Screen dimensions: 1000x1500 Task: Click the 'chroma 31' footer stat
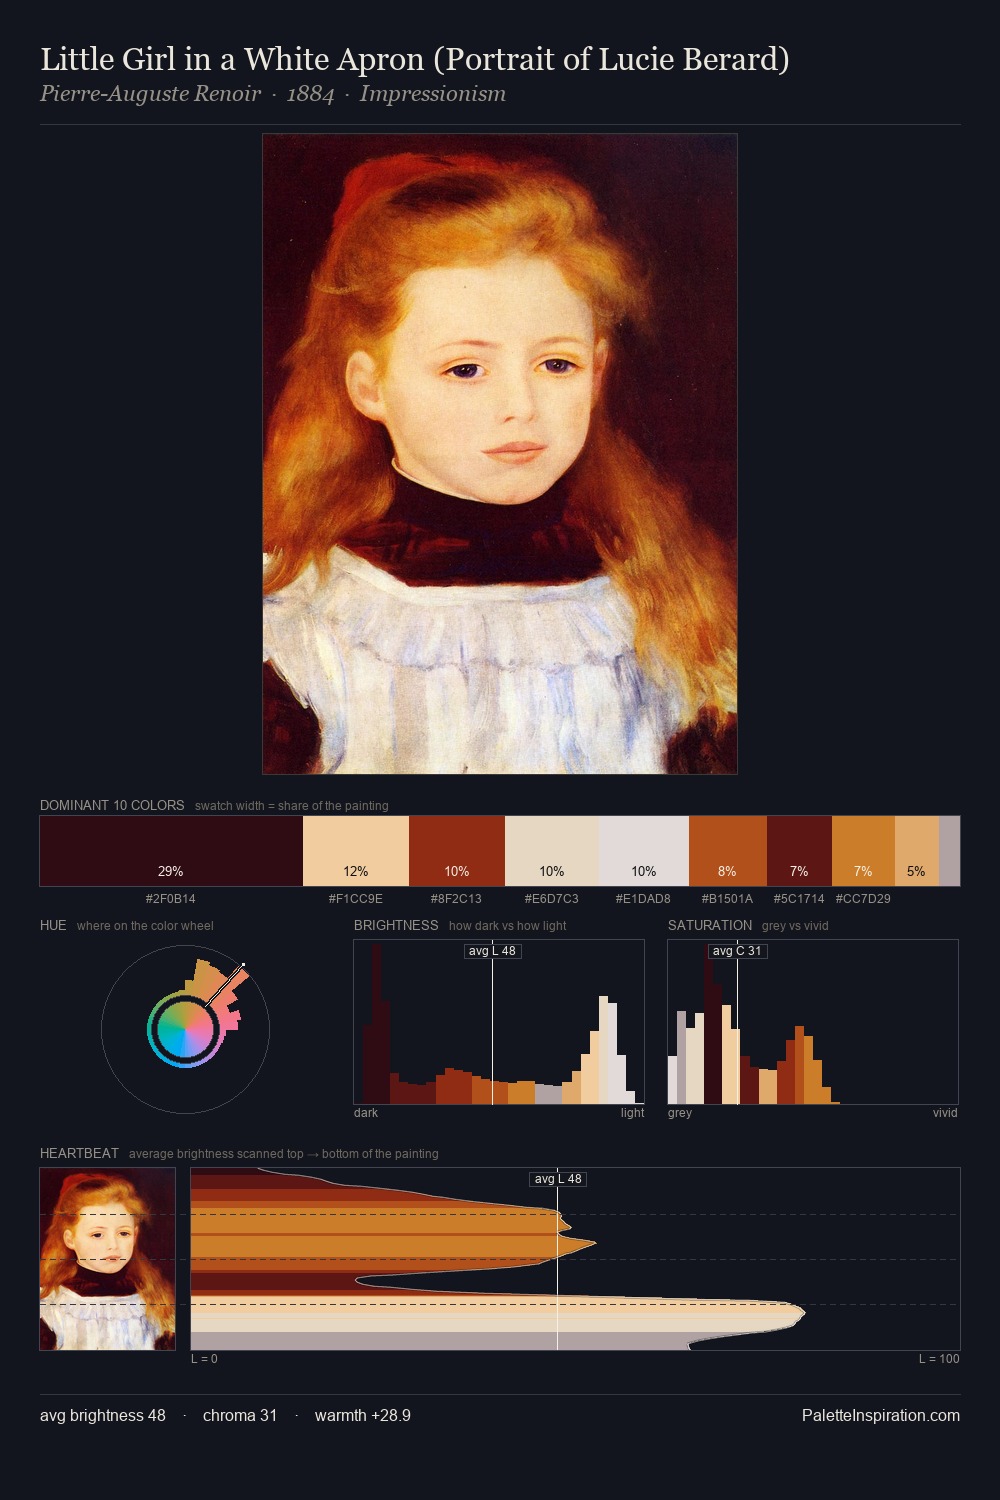(240, 1416)
